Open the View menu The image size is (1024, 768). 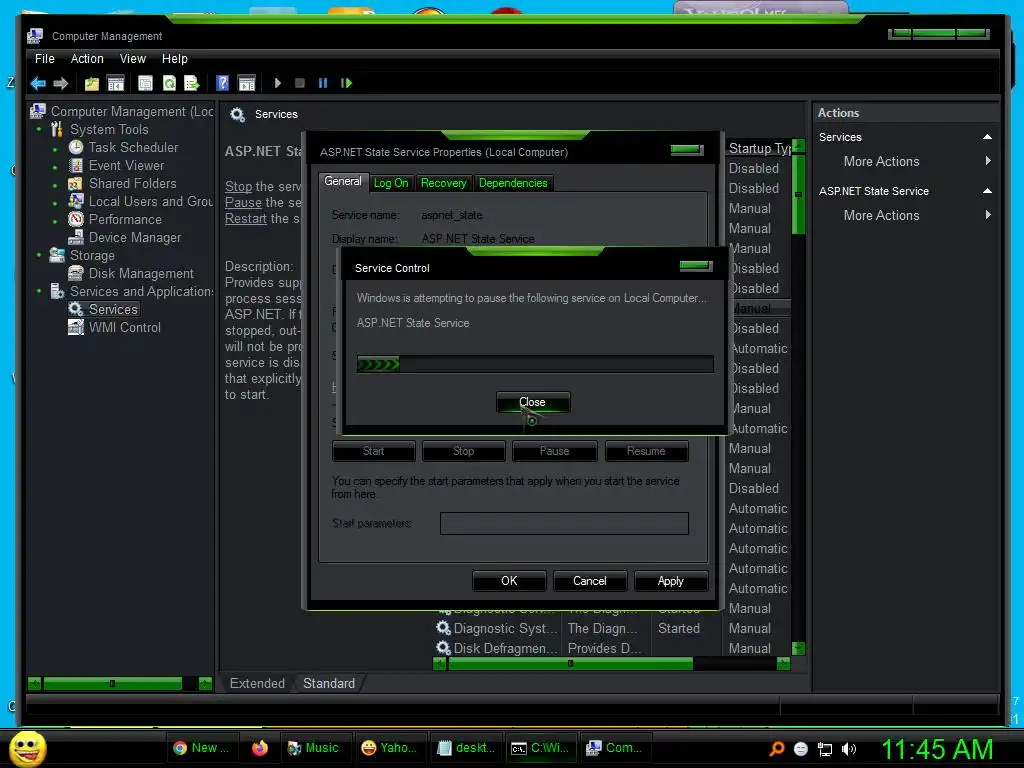(x=133, y=59)
